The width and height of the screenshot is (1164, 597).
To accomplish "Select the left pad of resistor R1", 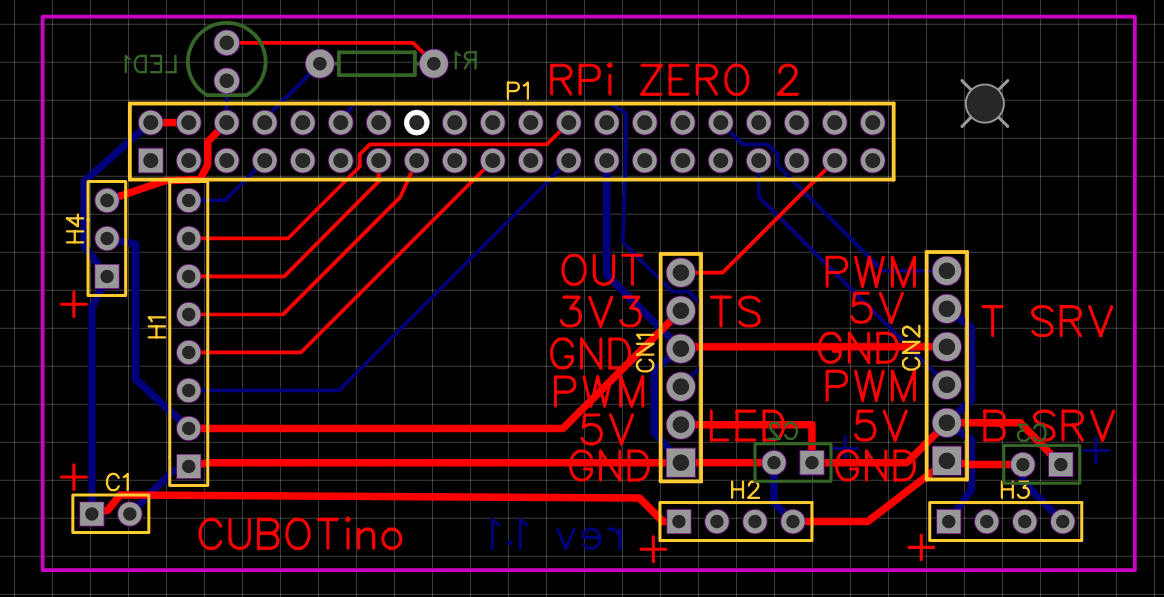I will click(x=321, y=63).
